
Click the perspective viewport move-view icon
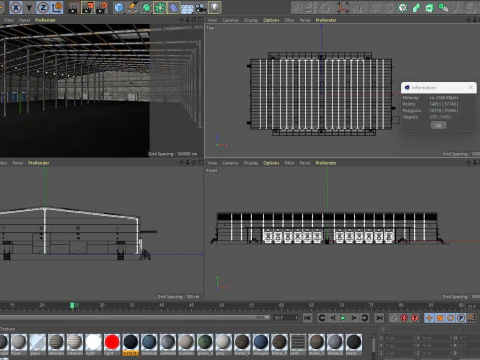[181, 20]
